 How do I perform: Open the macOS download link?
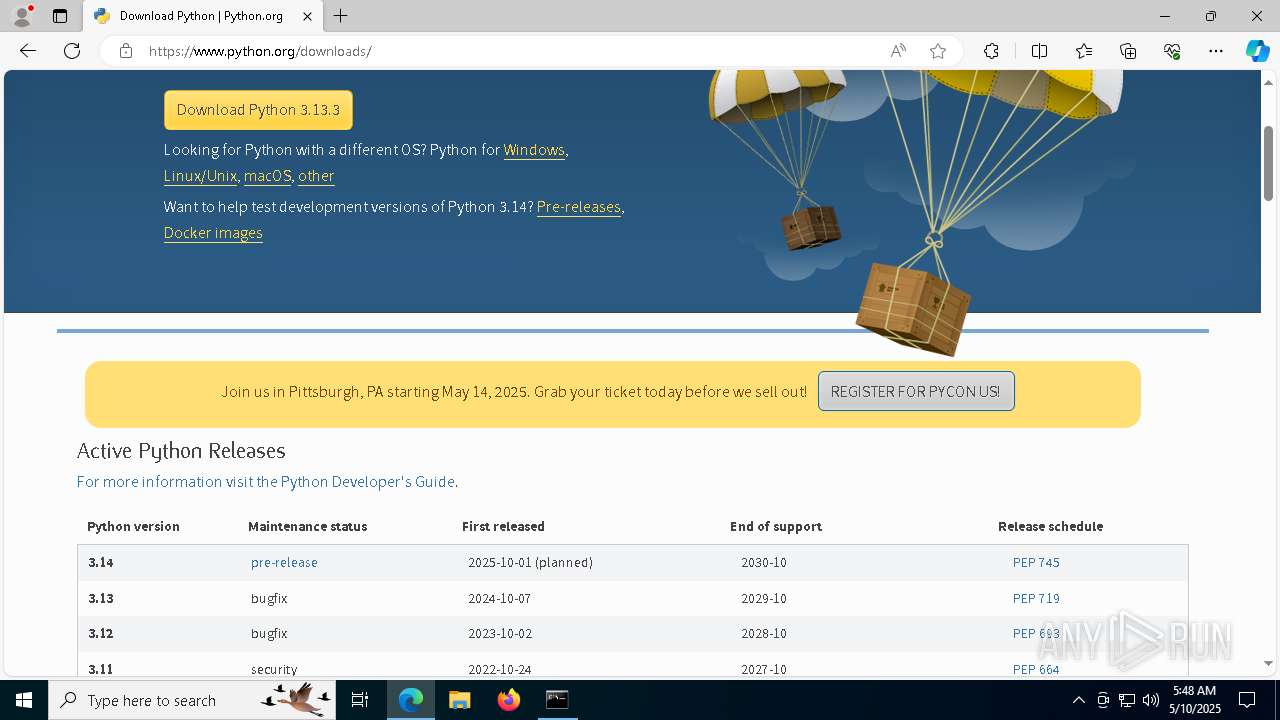[x=267, y=176]
